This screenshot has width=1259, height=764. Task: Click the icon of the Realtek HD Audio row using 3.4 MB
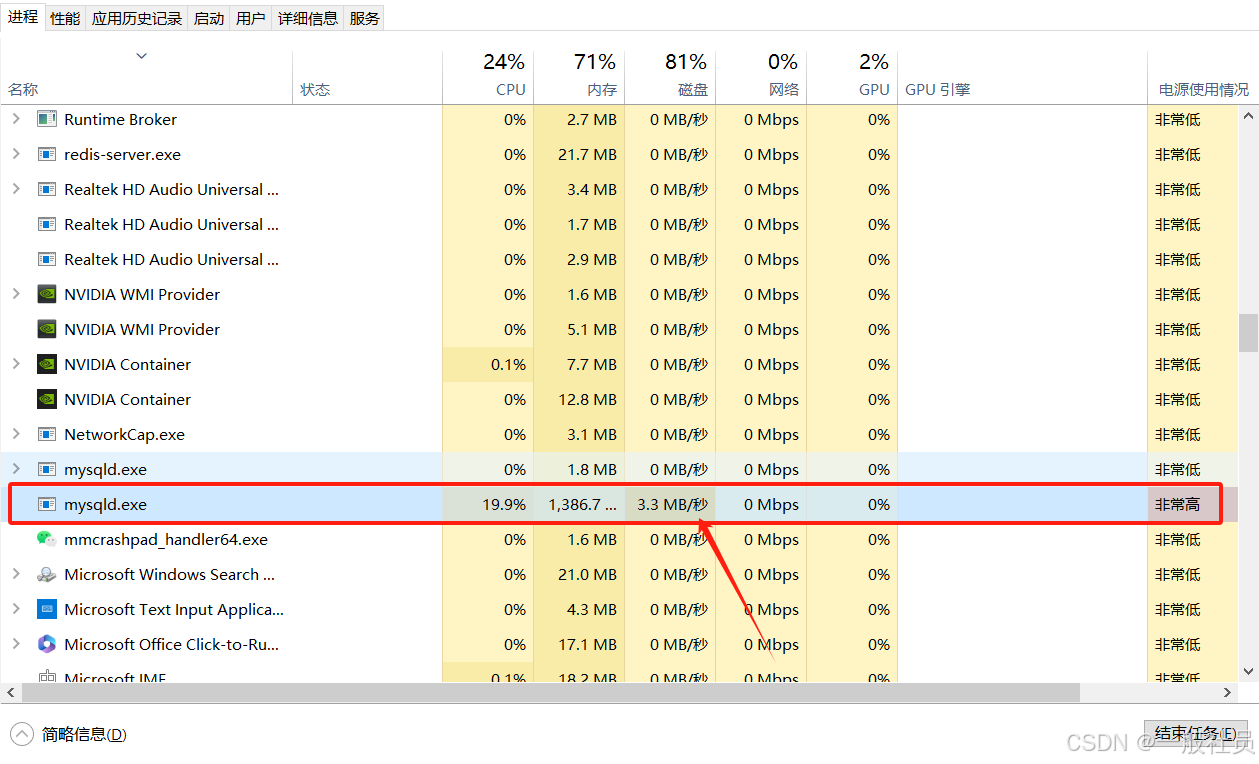pos(47,189)
